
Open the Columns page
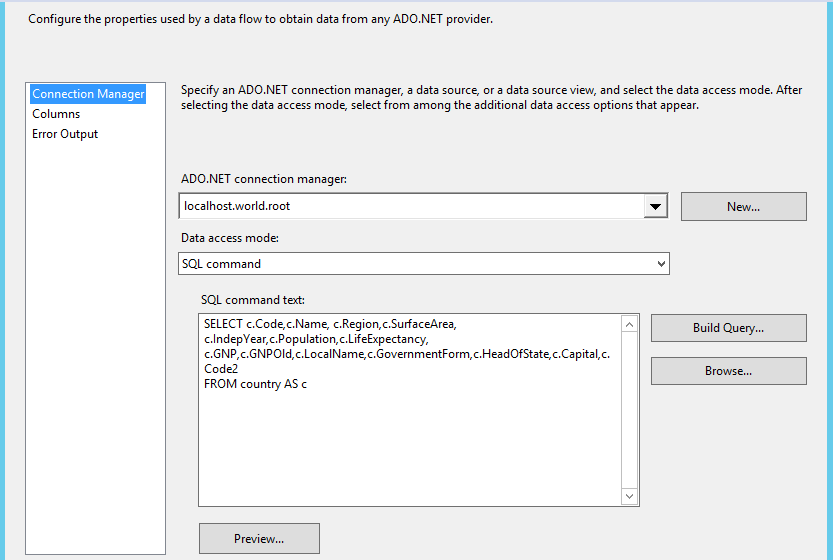click(56, 114)
